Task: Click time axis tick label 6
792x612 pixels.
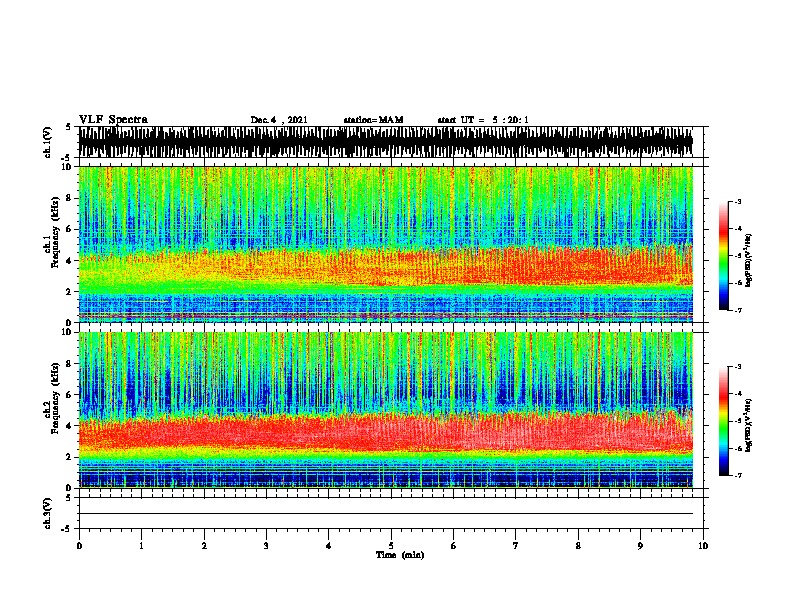Action: [454, 546]
